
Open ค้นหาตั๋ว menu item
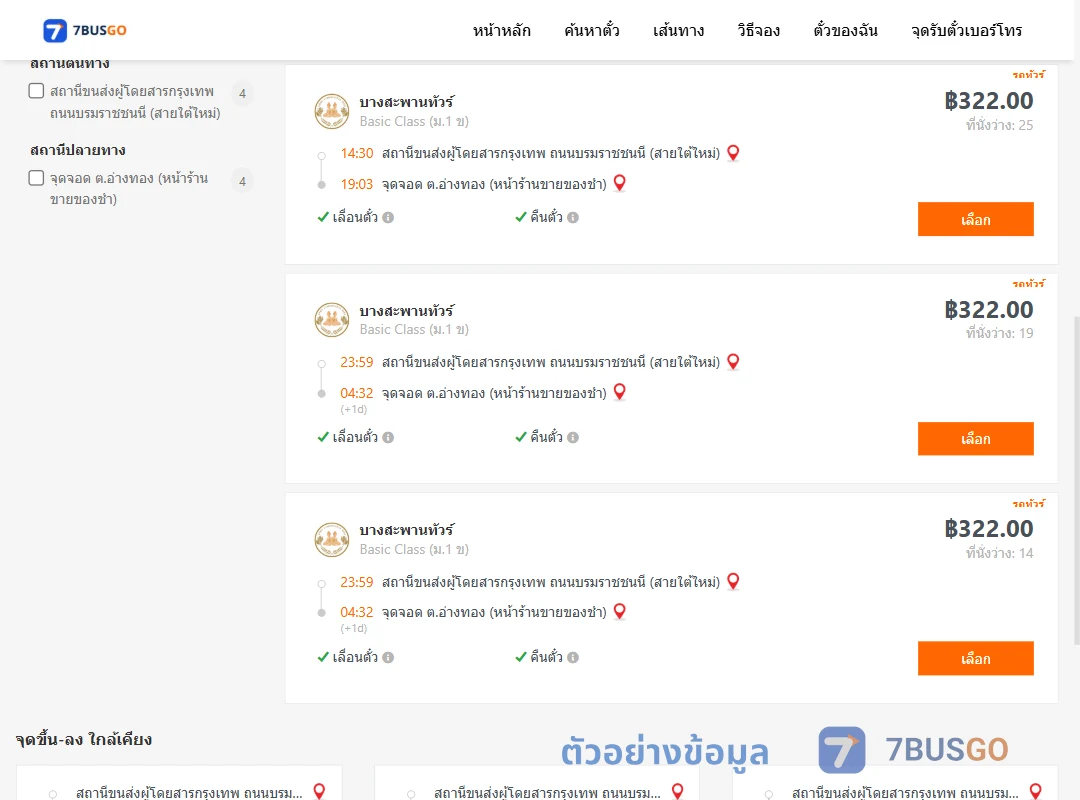(x=592, y=30)
